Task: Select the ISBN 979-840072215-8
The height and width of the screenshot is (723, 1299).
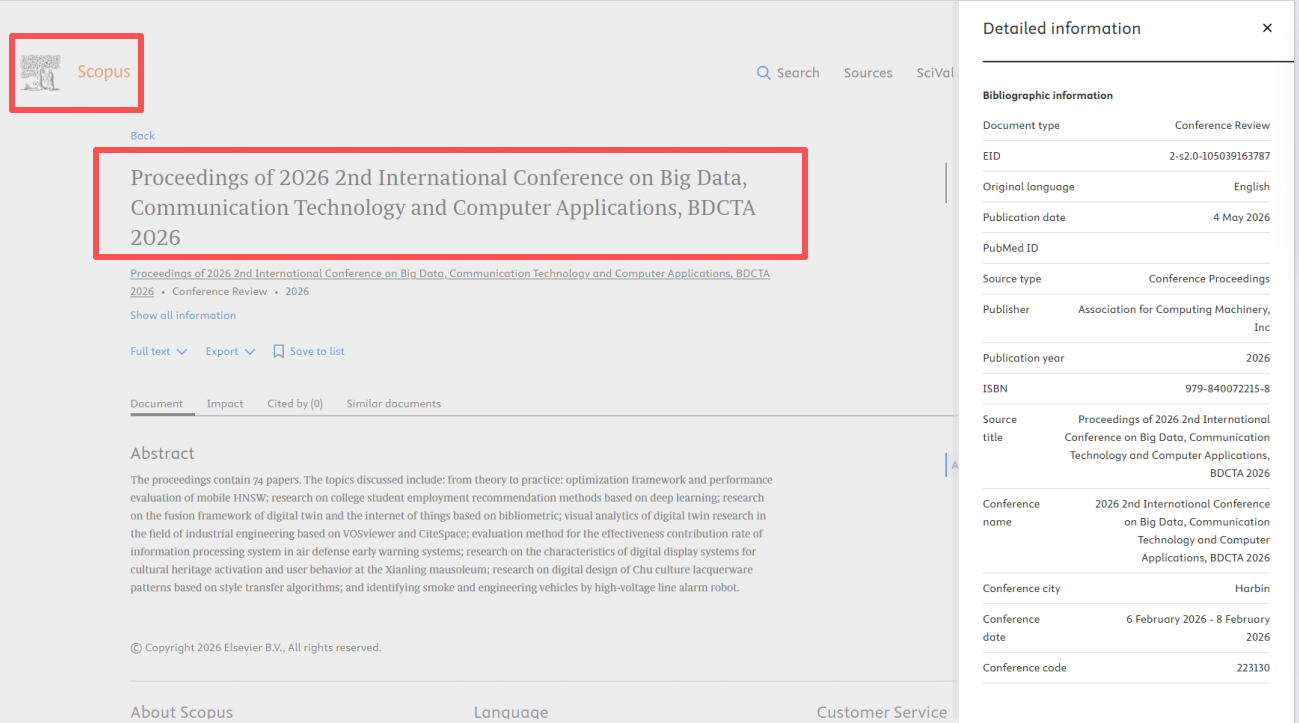Action: (x=1227, y=388)
